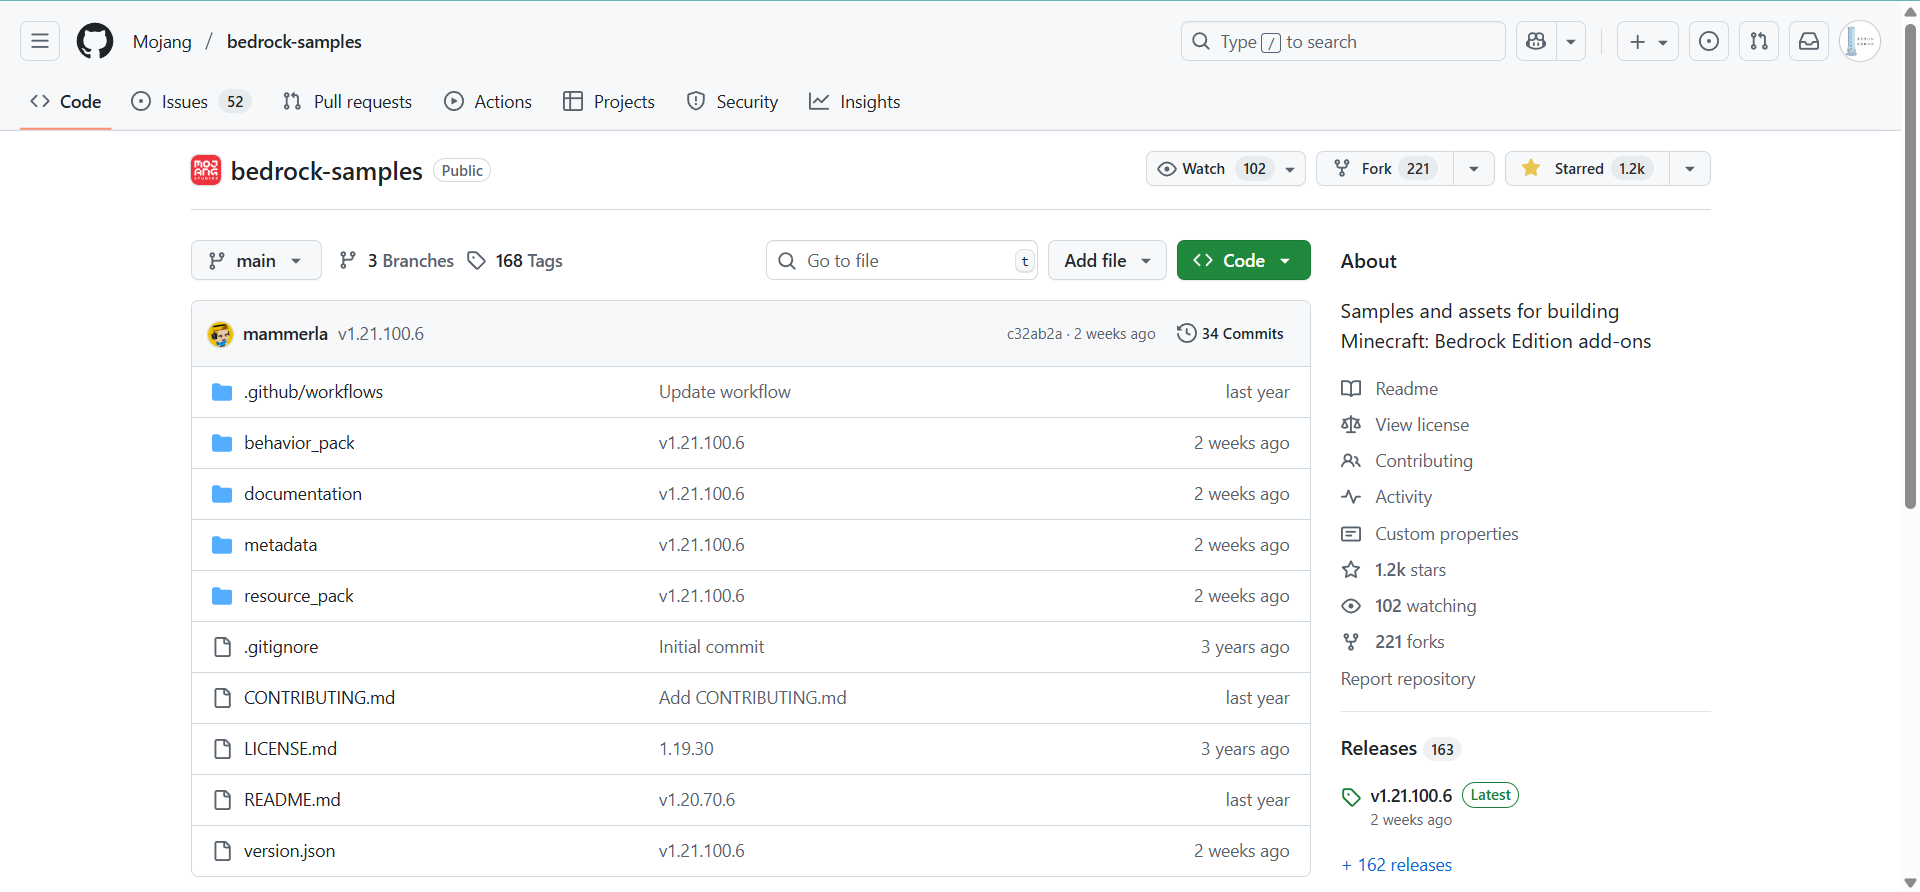Open the Custom properties link
1920x892 pixels.
click(1446, 534)
